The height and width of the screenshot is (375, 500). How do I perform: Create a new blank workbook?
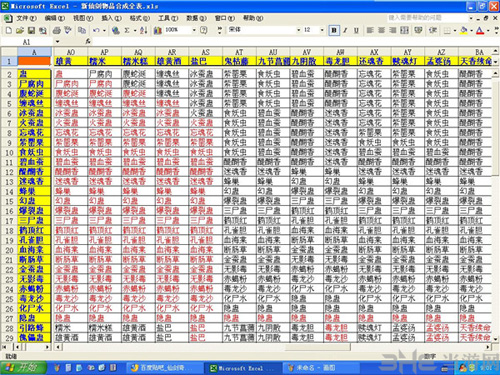tap(9, 31)
